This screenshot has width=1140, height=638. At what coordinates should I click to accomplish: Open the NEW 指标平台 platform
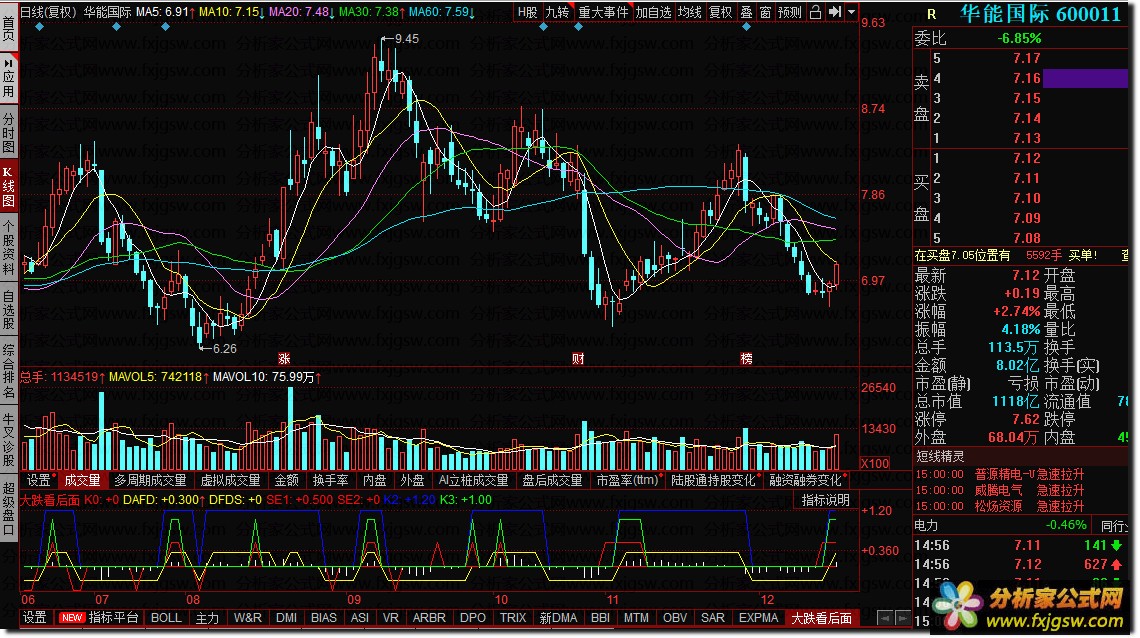(x=98, y=618)
